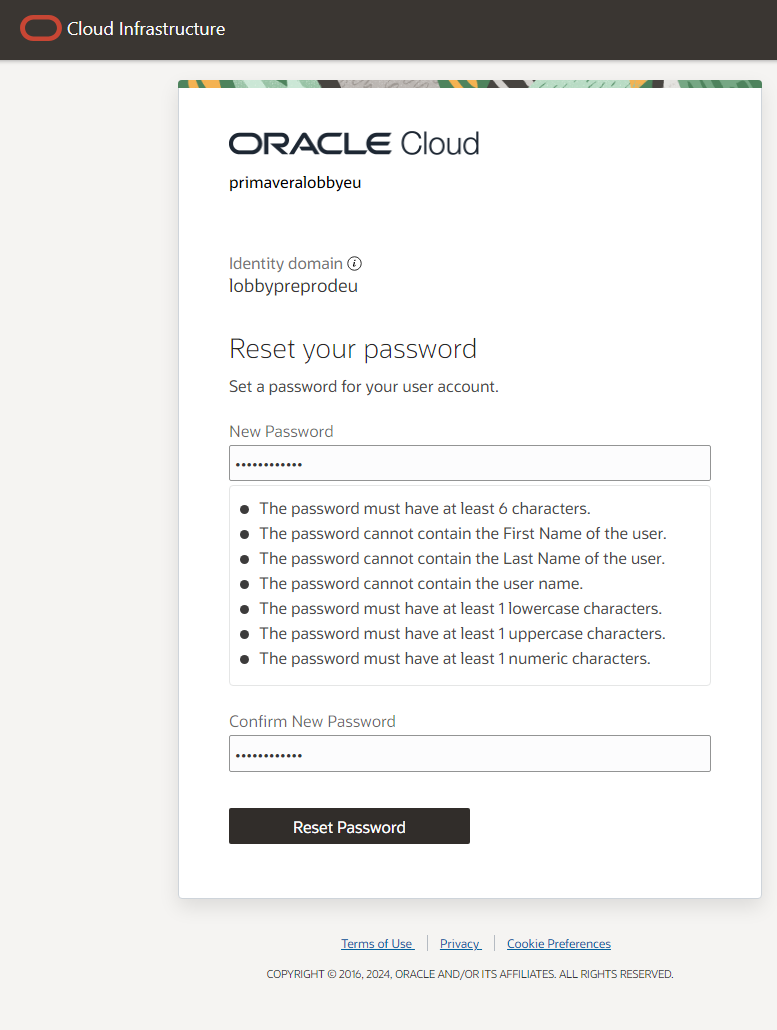The height and width of the screenshot is (1030, 777).
Task: Click the '1 uppercase characters' rule
Action: coord(462,633)
